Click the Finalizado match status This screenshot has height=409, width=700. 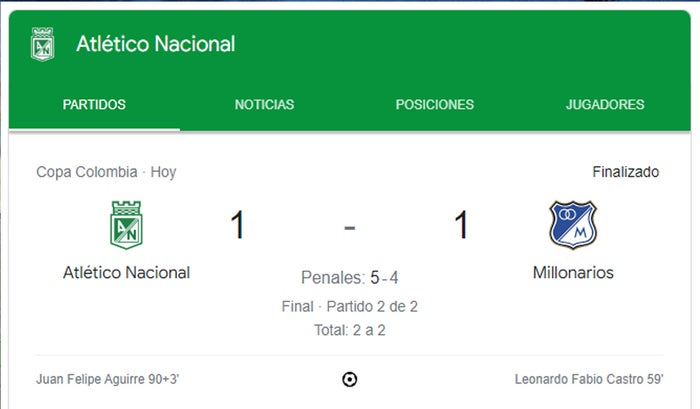625,172
